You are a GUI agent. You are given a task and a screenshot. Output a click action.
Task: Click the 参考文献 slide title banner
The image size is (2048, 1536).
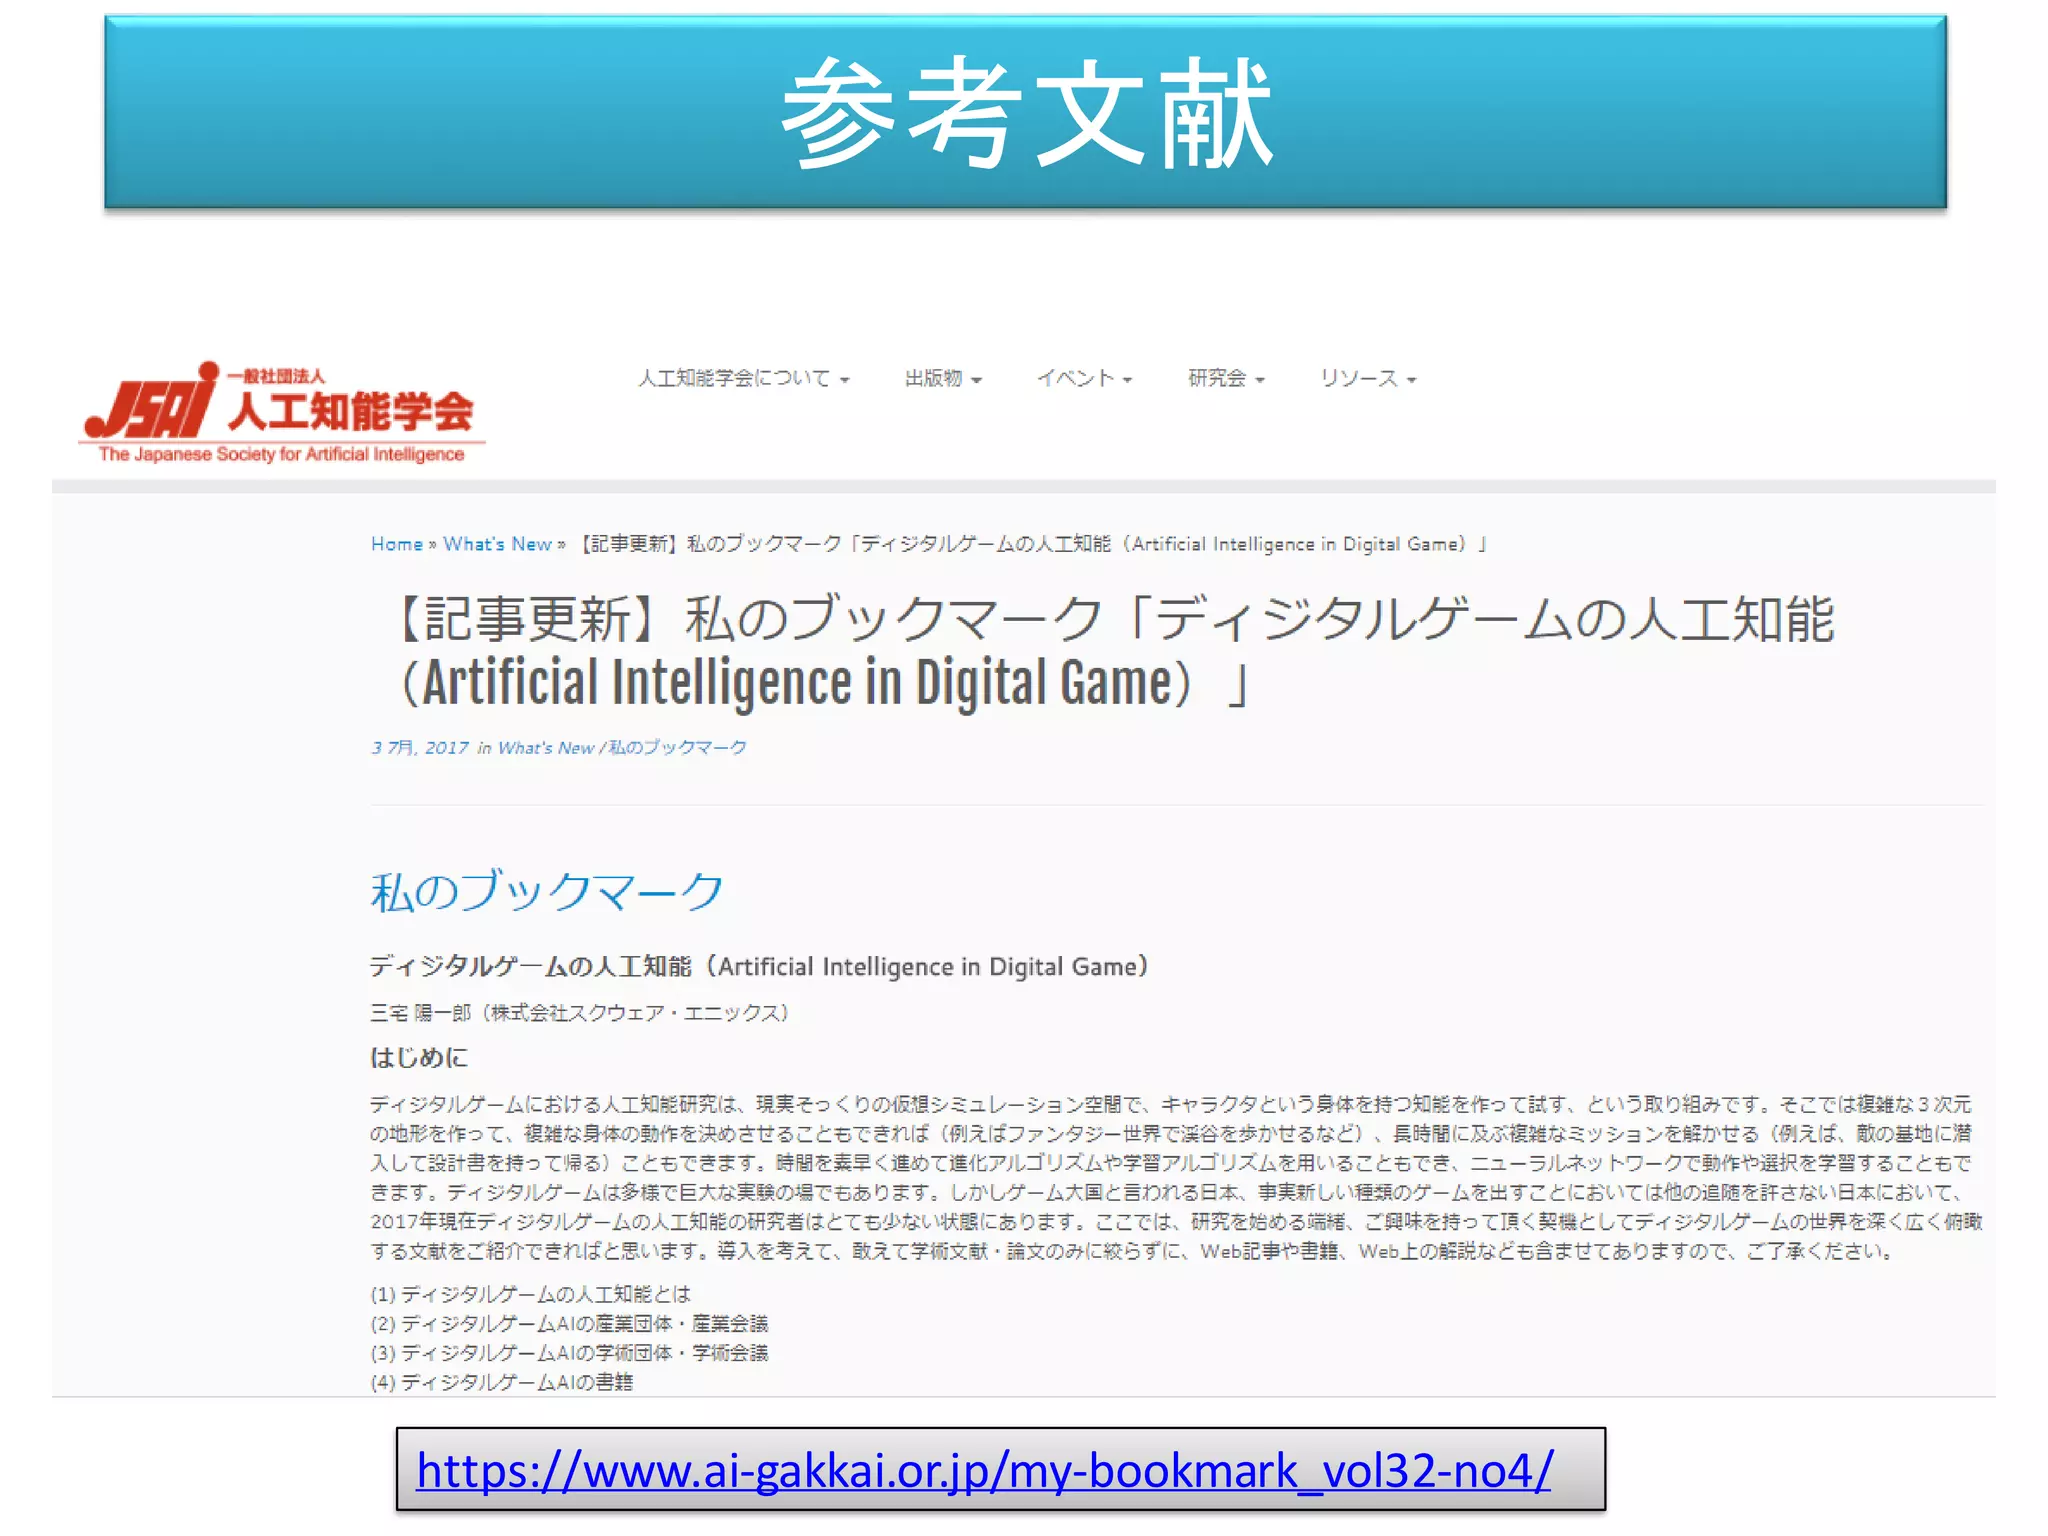click(1025, 112)
